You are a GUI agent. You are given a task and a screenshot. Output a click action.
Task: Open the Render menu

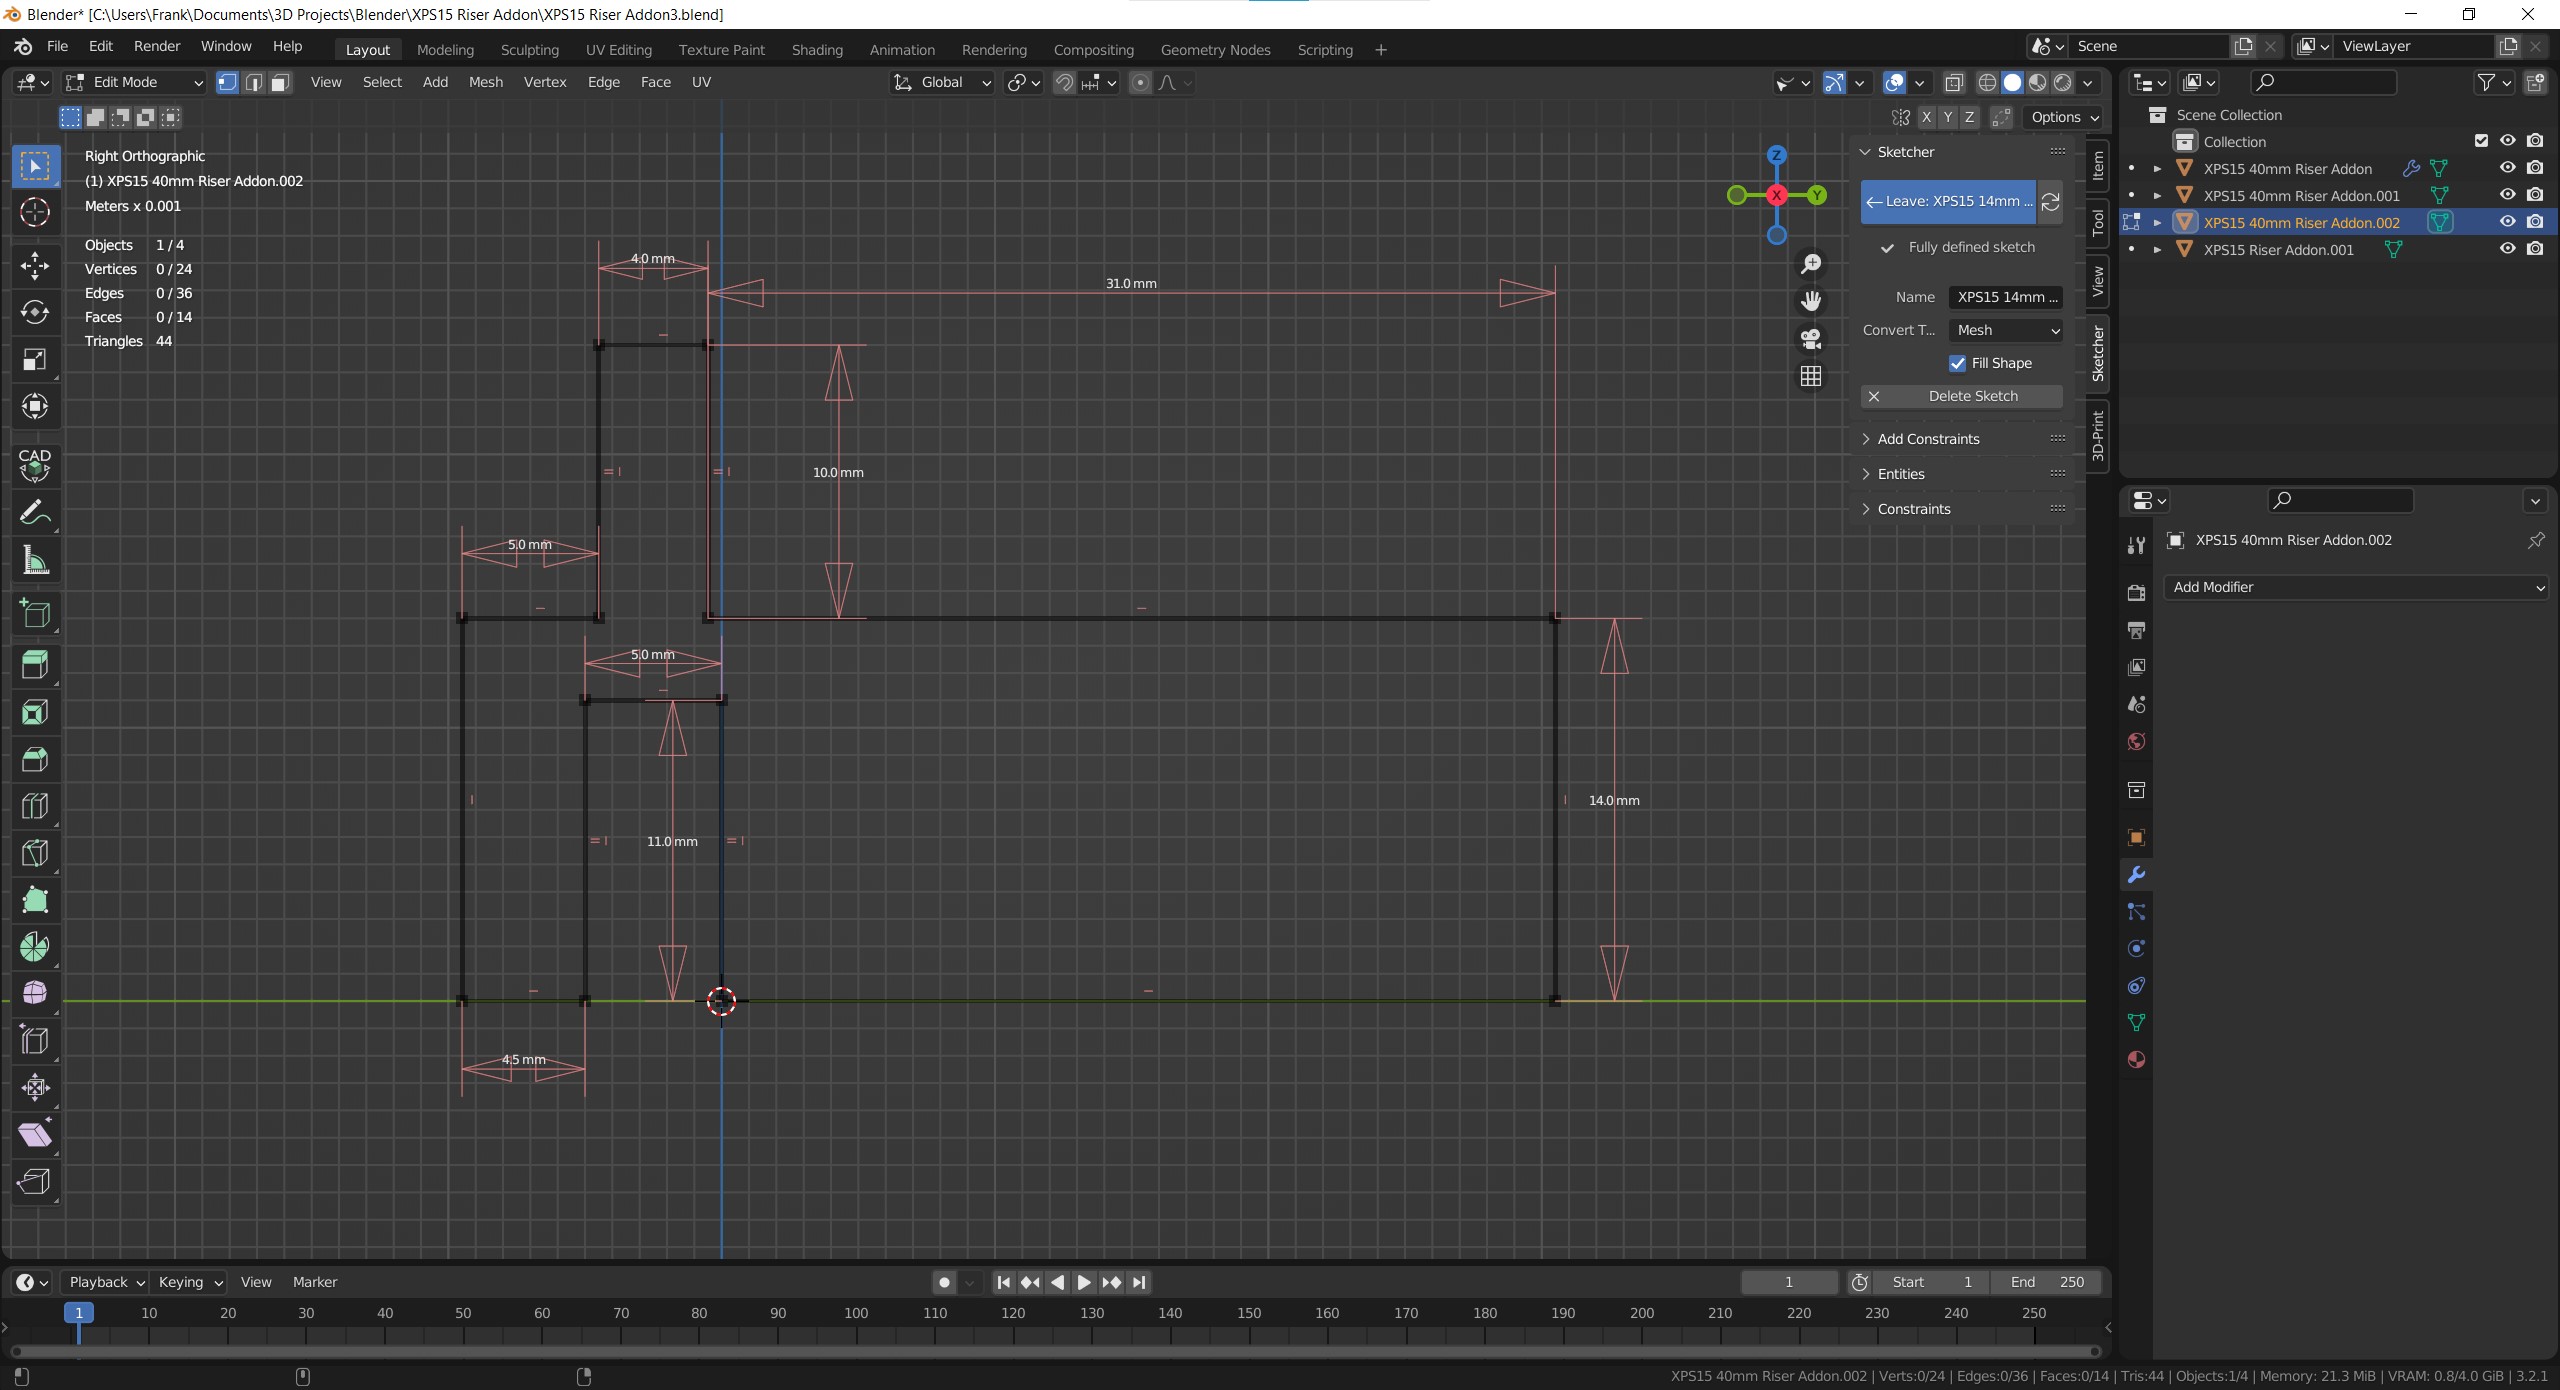pyautogui.click(x=157, y=46)
